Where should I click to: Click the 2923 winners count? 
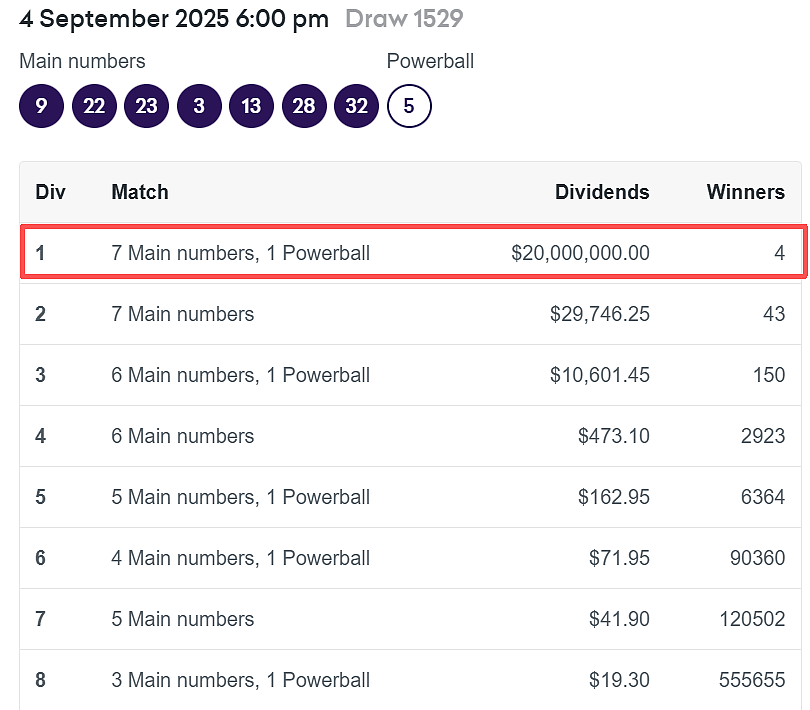point(762,436)
